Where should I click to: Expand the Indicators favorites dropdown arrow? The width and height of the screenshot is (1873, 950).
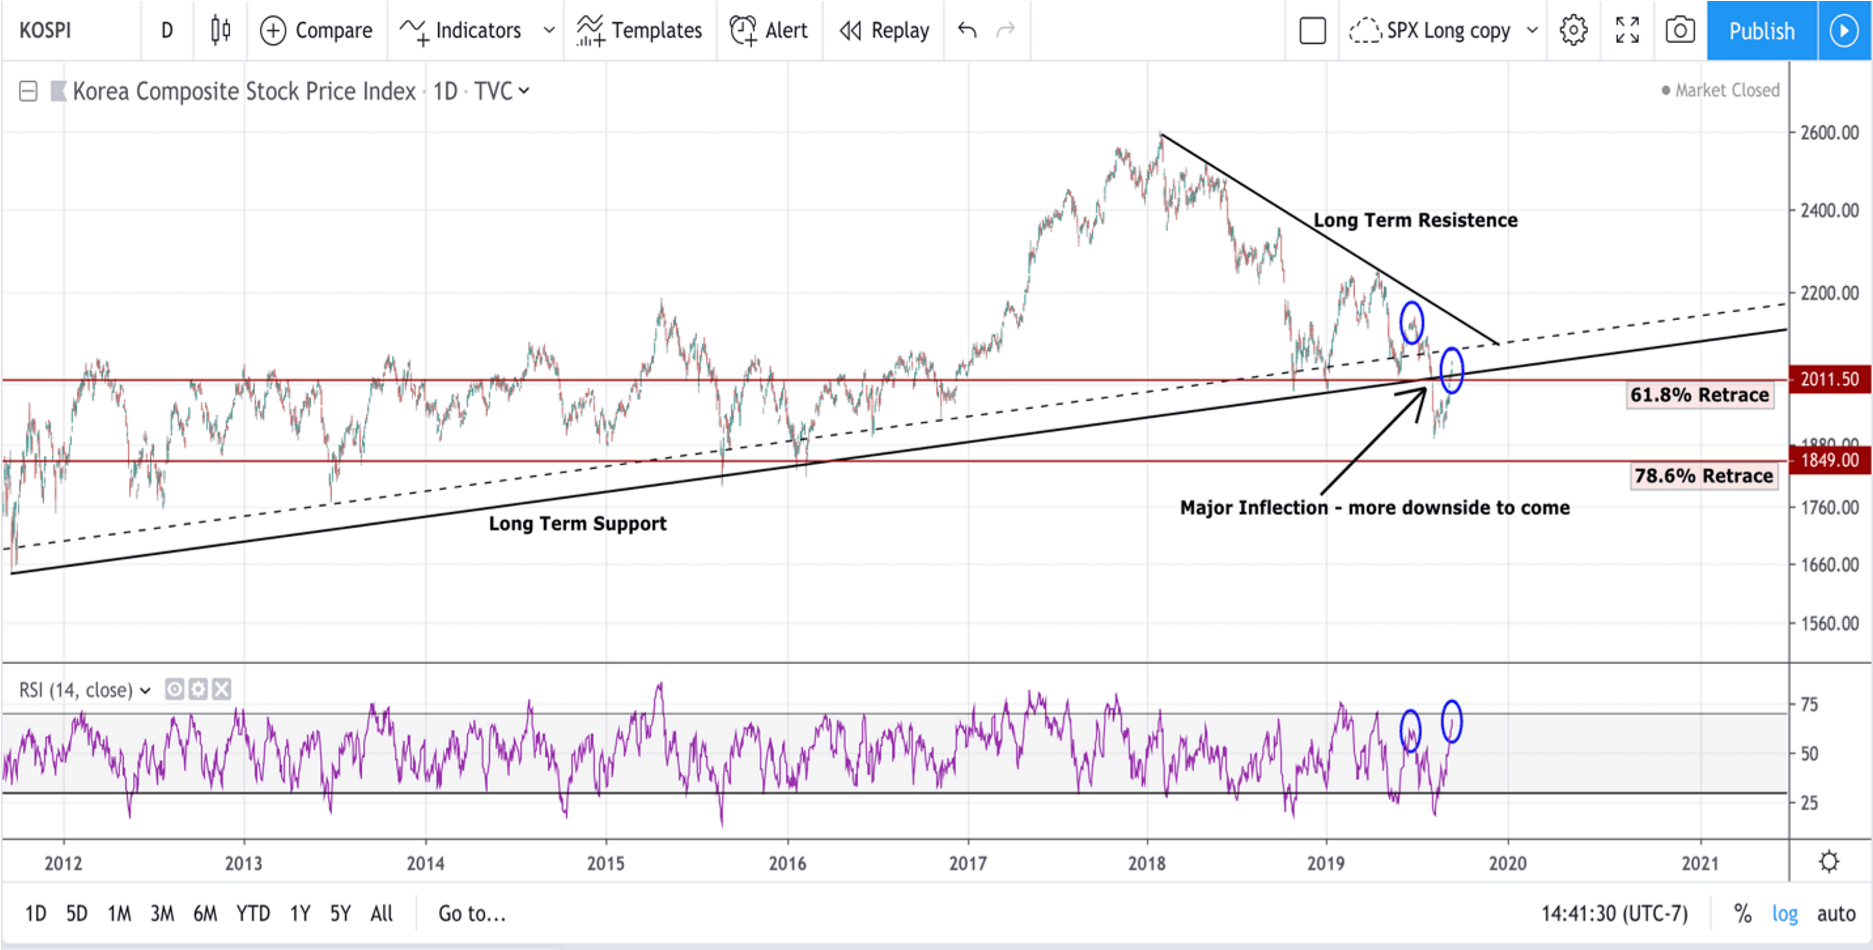coord(549,31)
